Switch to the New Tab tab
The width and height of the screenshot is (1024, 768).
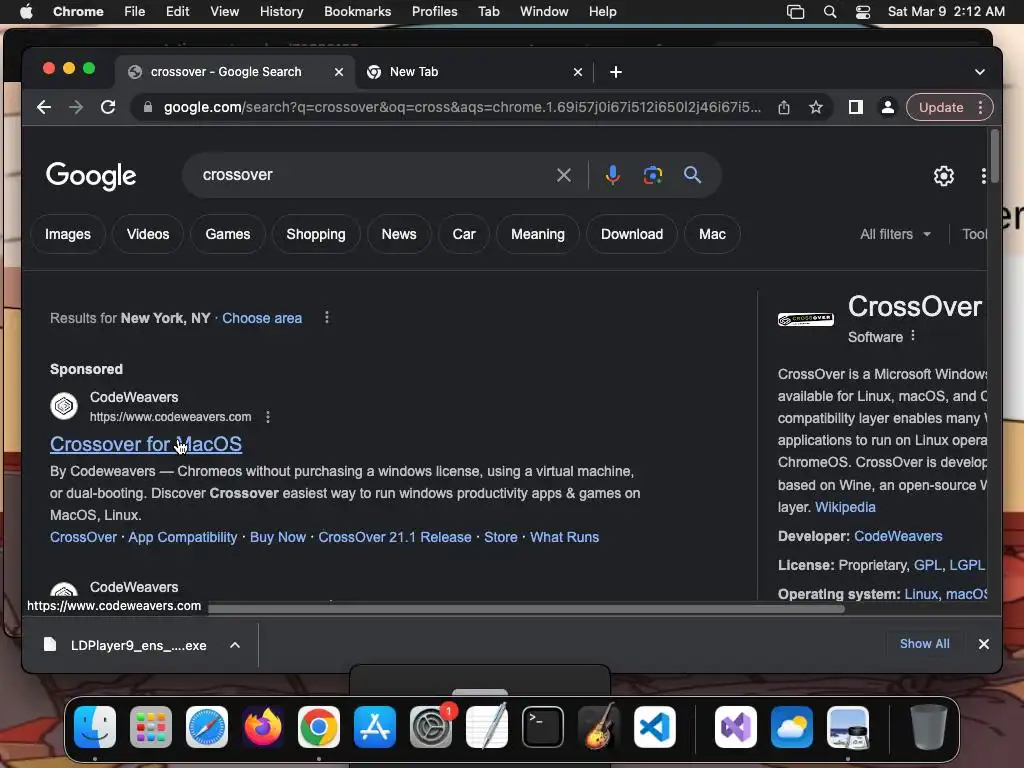click(x=475, y=72)
